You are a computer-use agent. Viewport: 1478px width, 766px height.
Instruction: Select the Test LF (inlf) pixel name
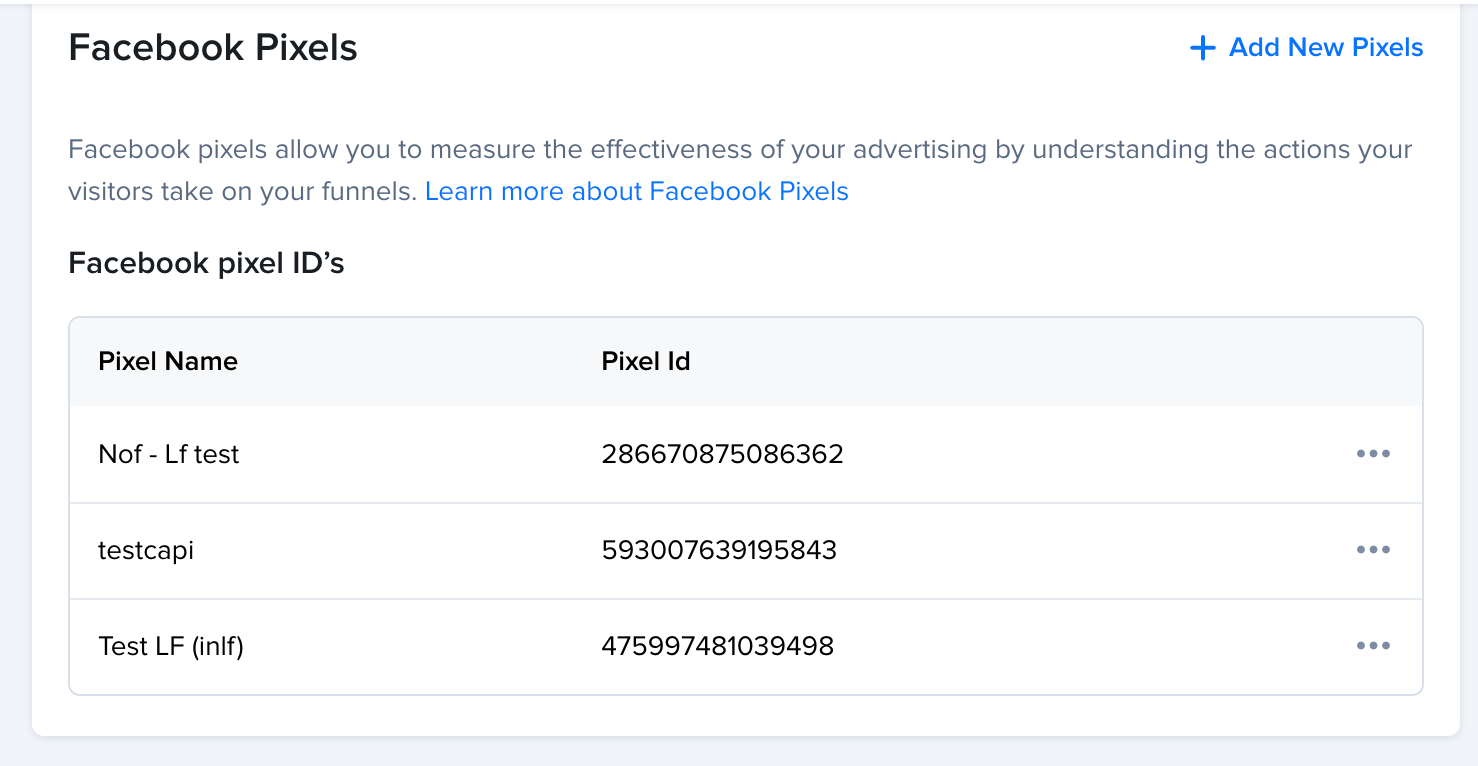tap(171, 646)
